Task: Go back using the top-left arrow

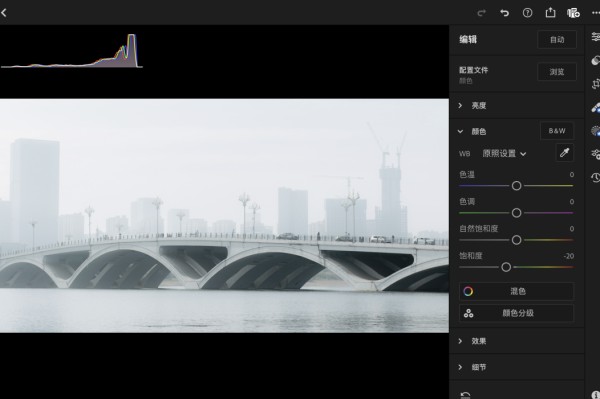Action: (4, 13)
